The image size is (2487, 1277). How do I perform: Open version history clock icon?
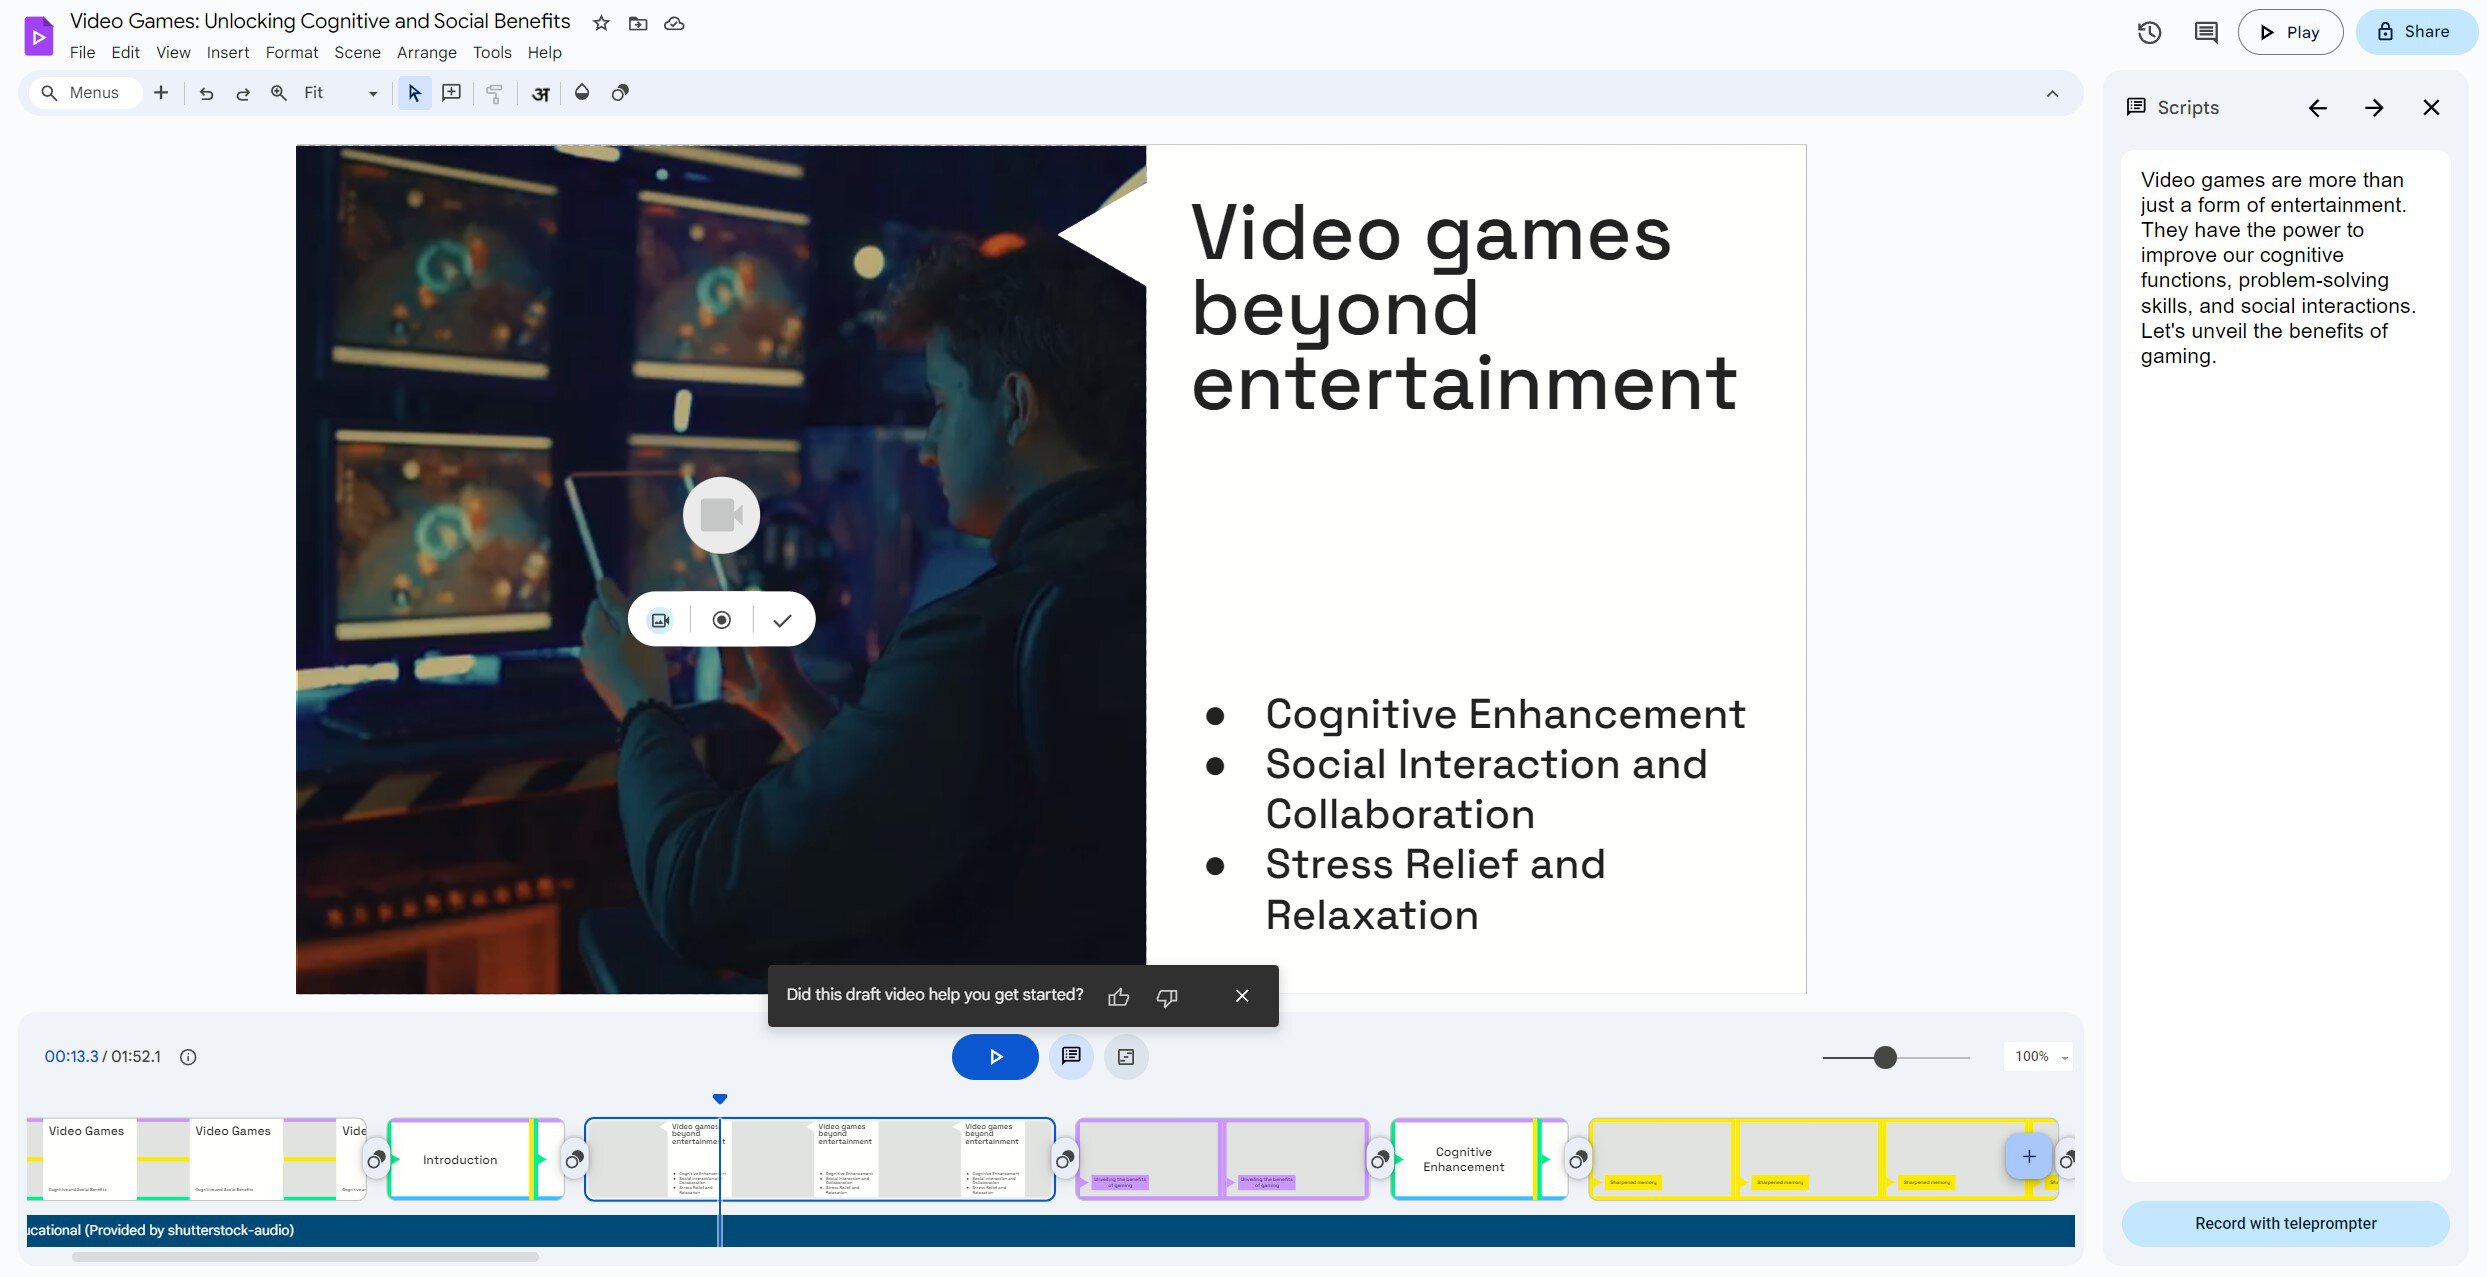tap(2149, 32)
